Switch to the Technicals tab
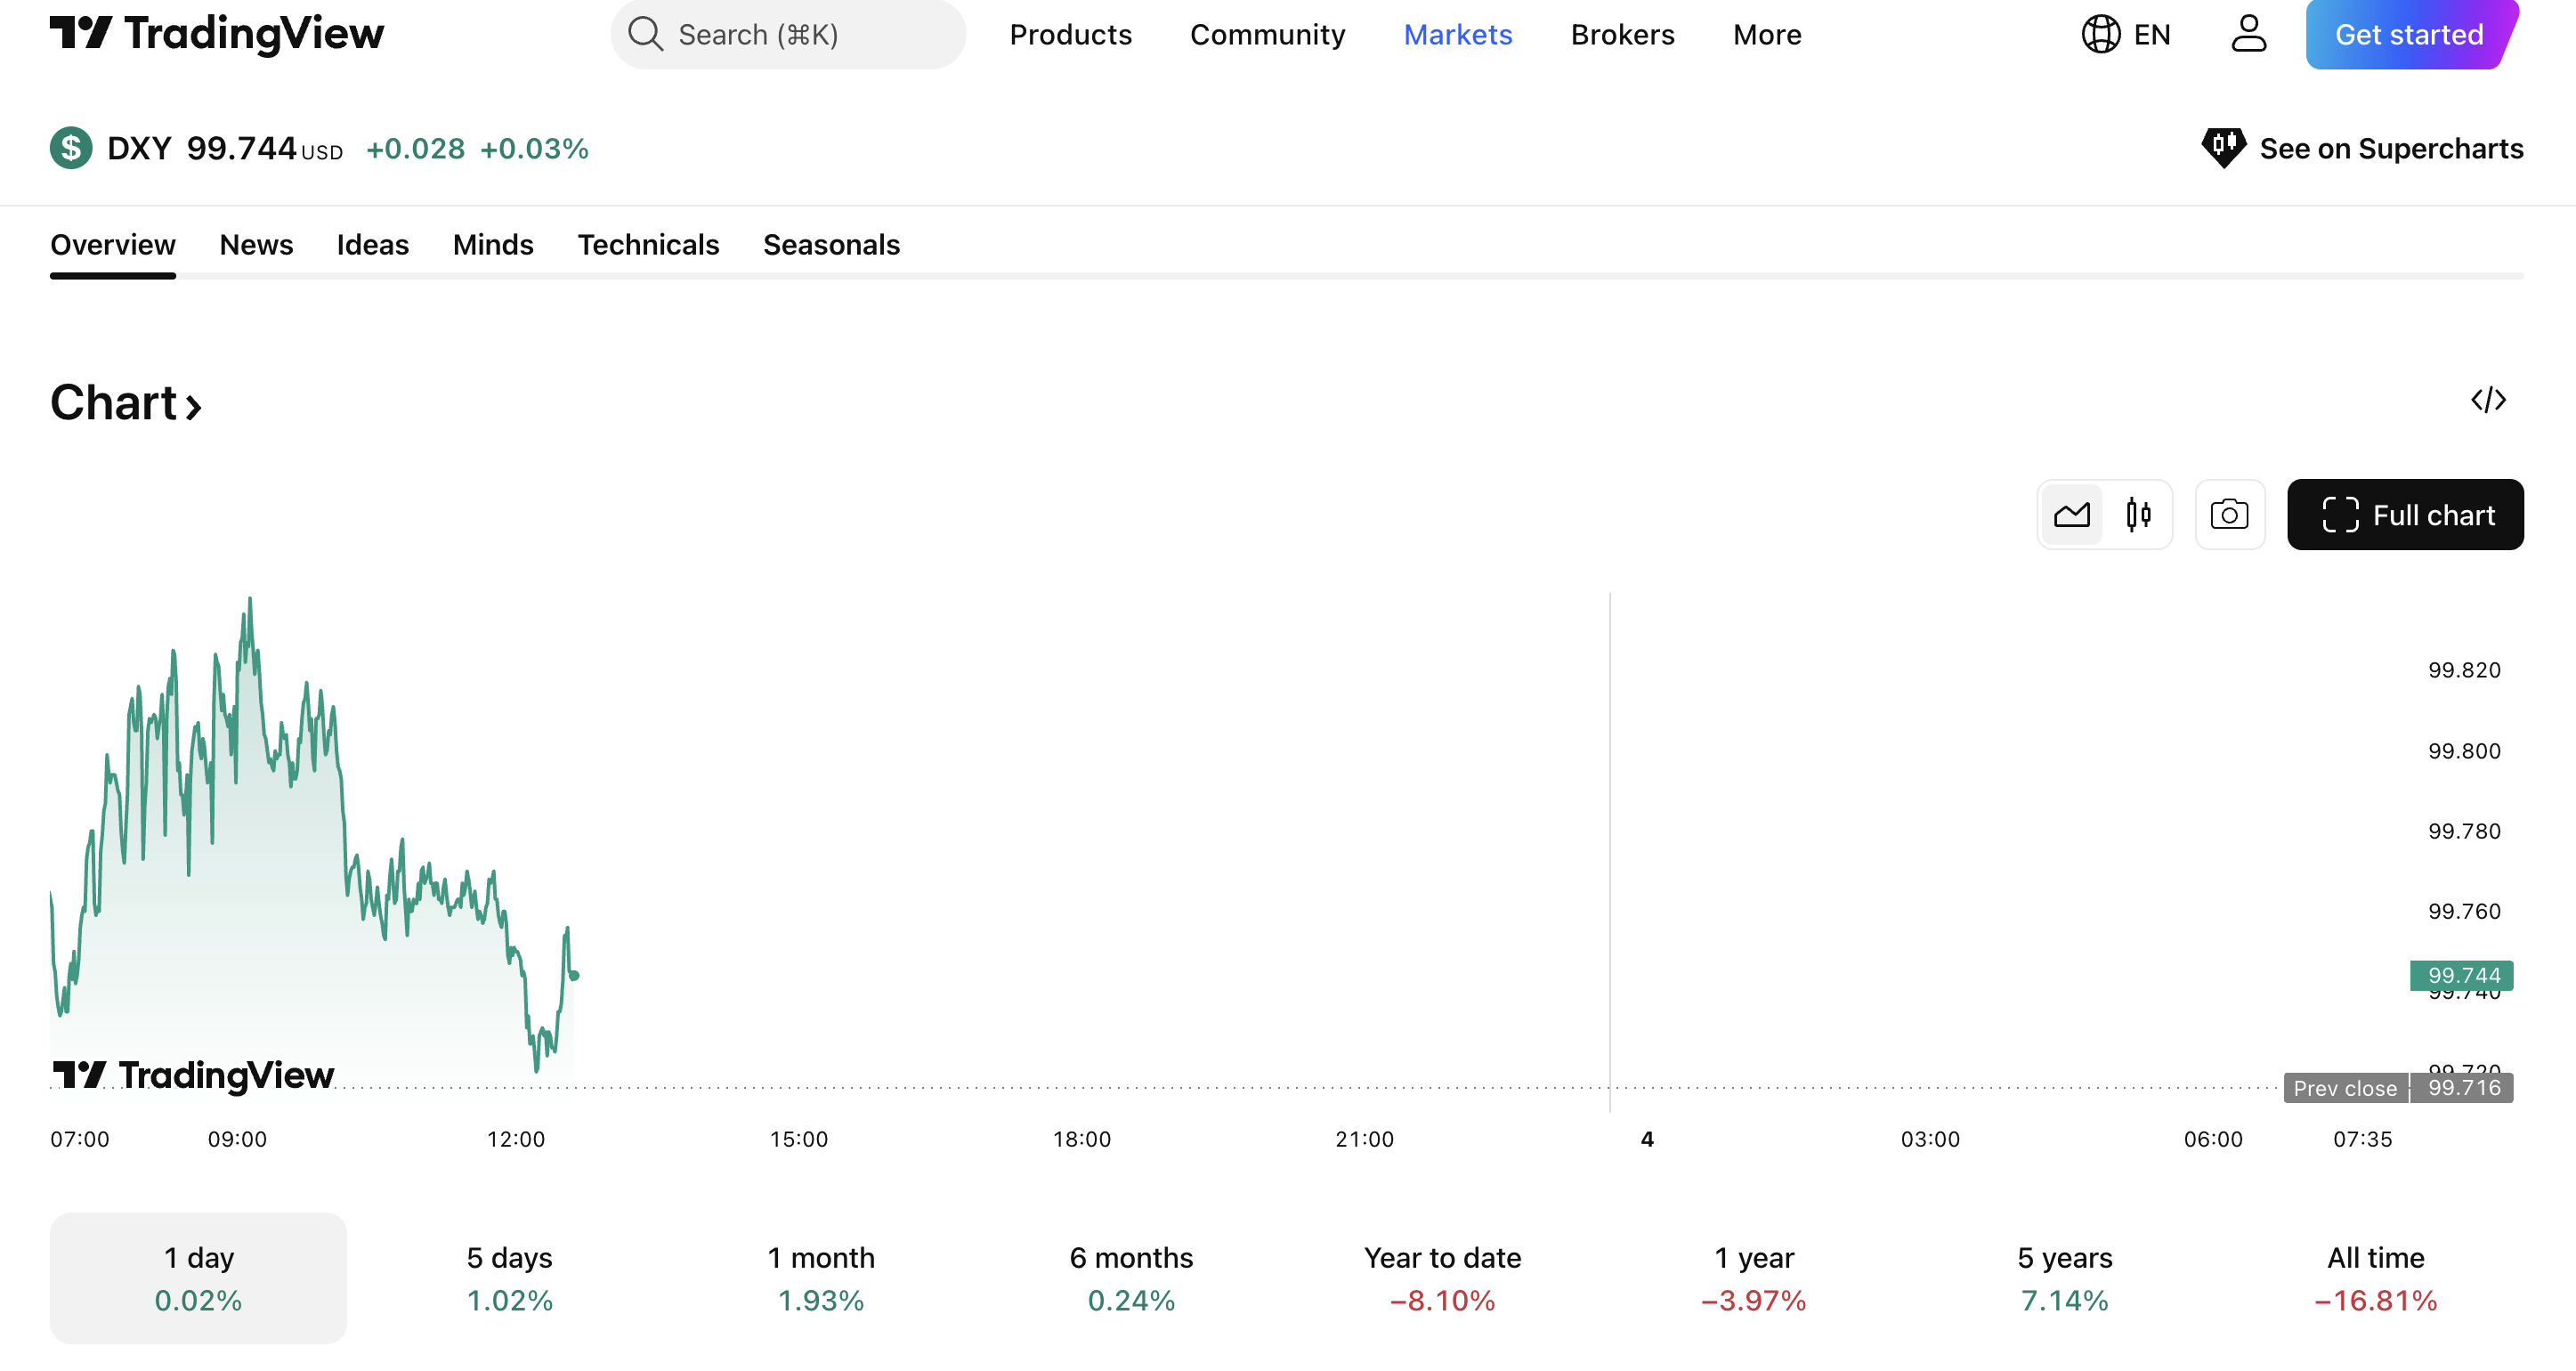The height and width of the screenshot is (1371, 2576). click(x=648, y=245)
